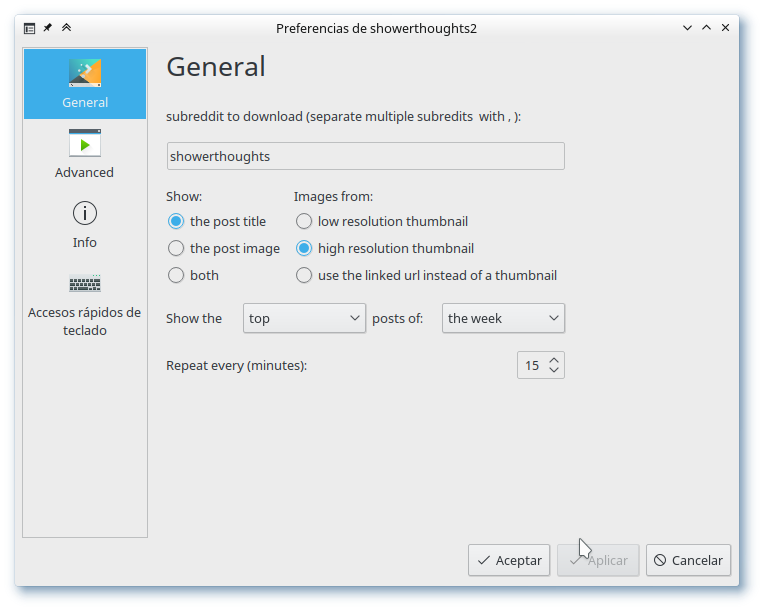
Task: Click the 'Images from:' label
Action: tap(333, 196)
